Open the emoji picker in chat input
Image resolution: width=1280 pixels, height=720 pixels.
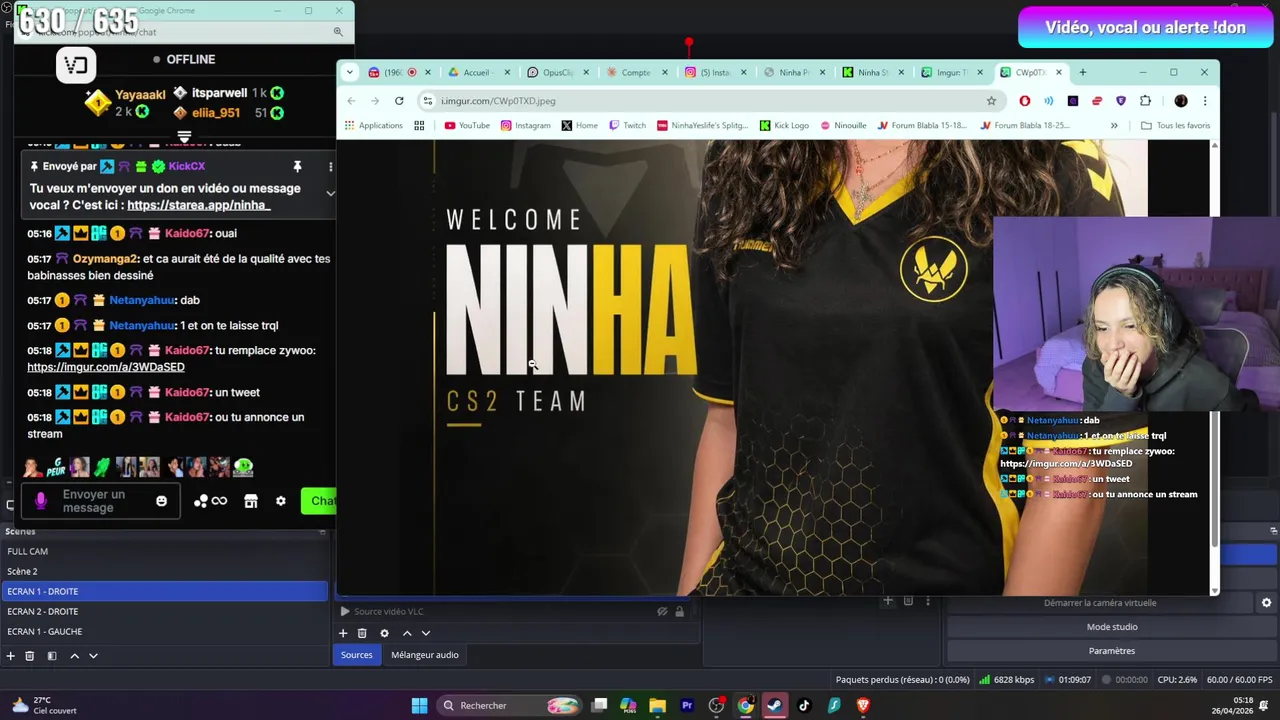point(161,501)
